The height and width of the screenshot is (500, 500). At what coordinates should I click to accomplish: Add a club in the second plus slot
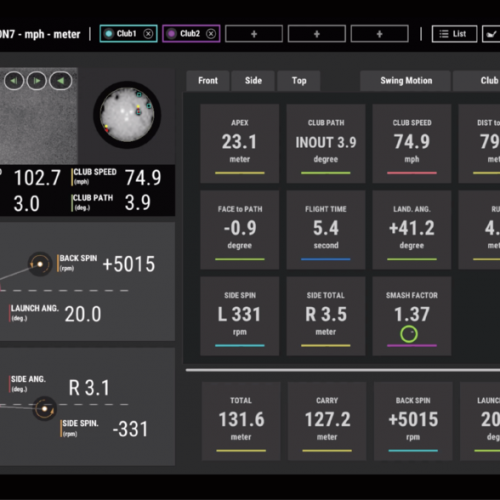coord(317,34)
